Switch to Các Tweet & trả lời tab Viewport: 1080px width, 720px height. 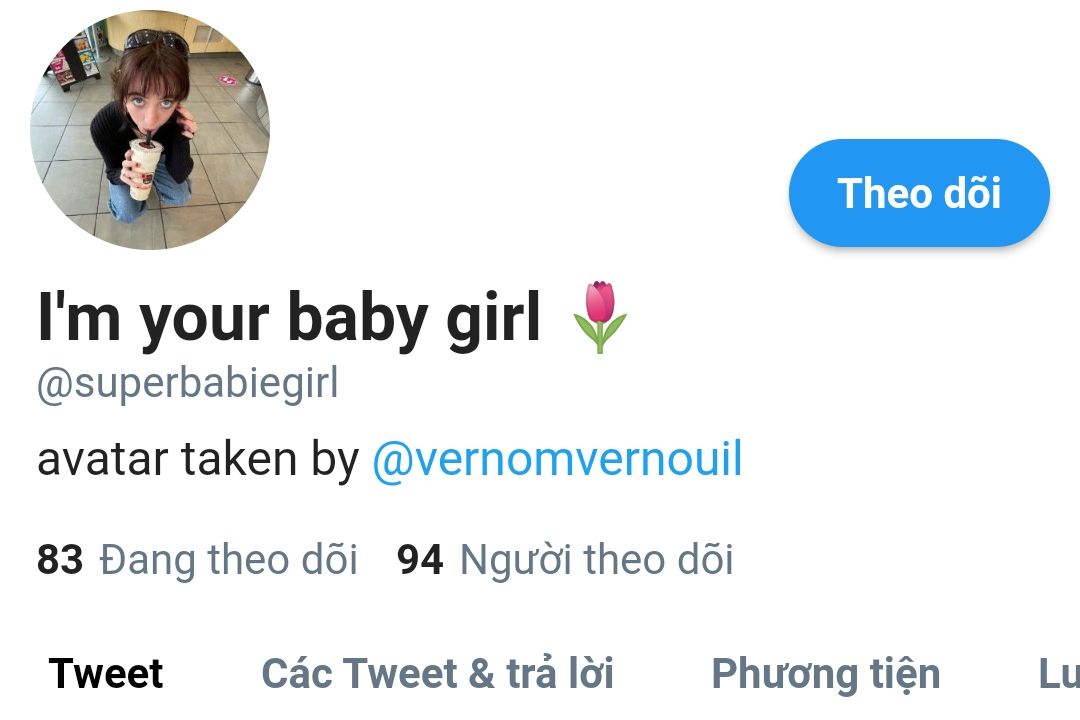(437, 673)
